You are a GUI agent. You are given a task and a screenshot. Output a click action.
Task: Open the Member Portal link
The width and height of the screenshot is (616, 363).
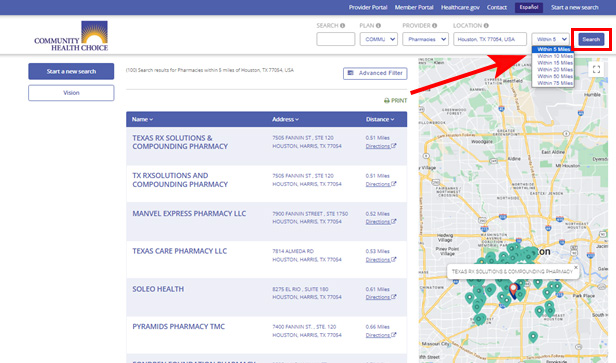pos(414,7)
